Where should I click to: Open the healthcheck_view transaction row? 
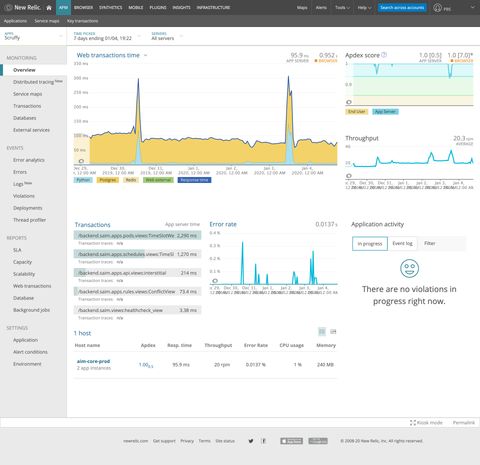coord(137,310)
